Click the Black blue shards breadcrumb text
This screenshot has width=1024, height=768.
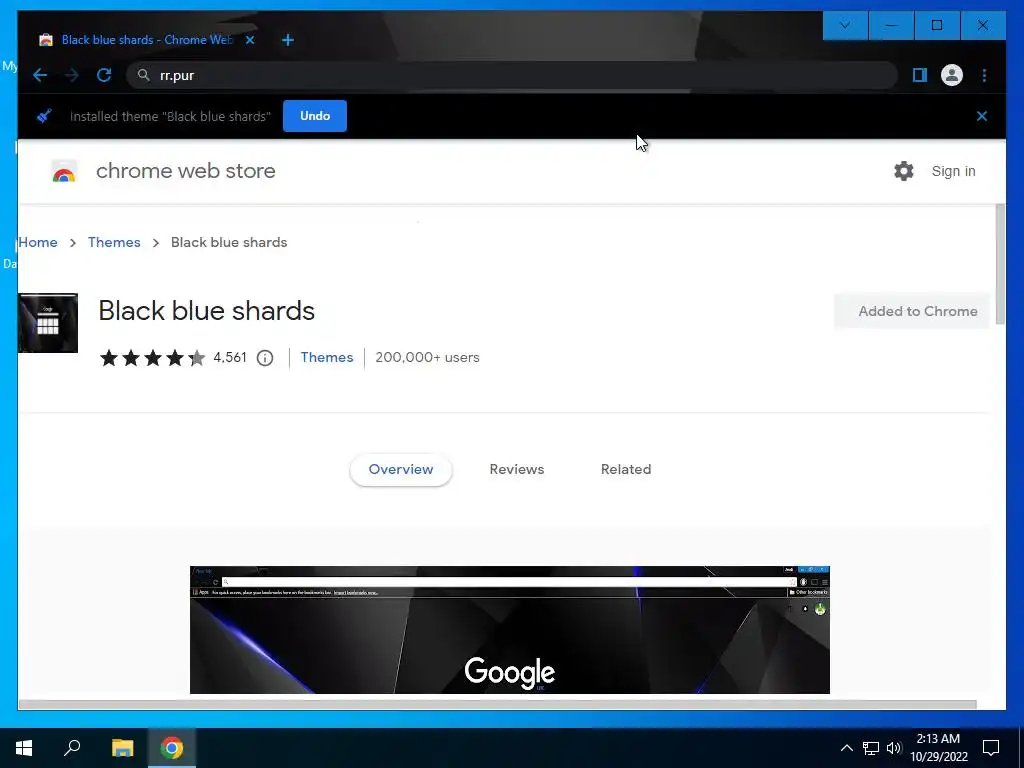click(x=229, y=242)
